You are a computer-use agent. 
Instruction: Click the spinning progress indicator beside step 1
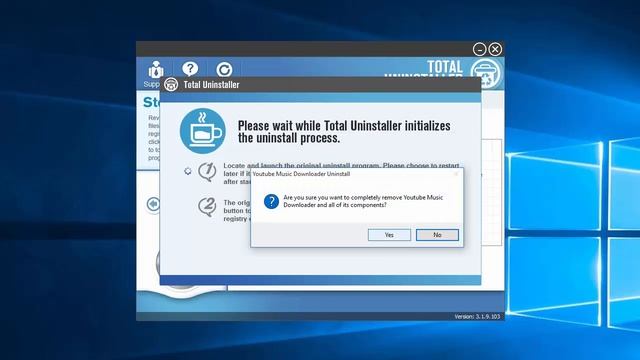click(187, 171)
